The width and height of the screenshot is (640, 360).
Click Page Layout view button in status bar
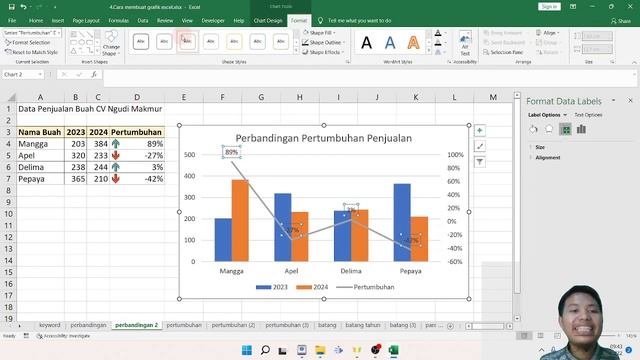[540, 336]
